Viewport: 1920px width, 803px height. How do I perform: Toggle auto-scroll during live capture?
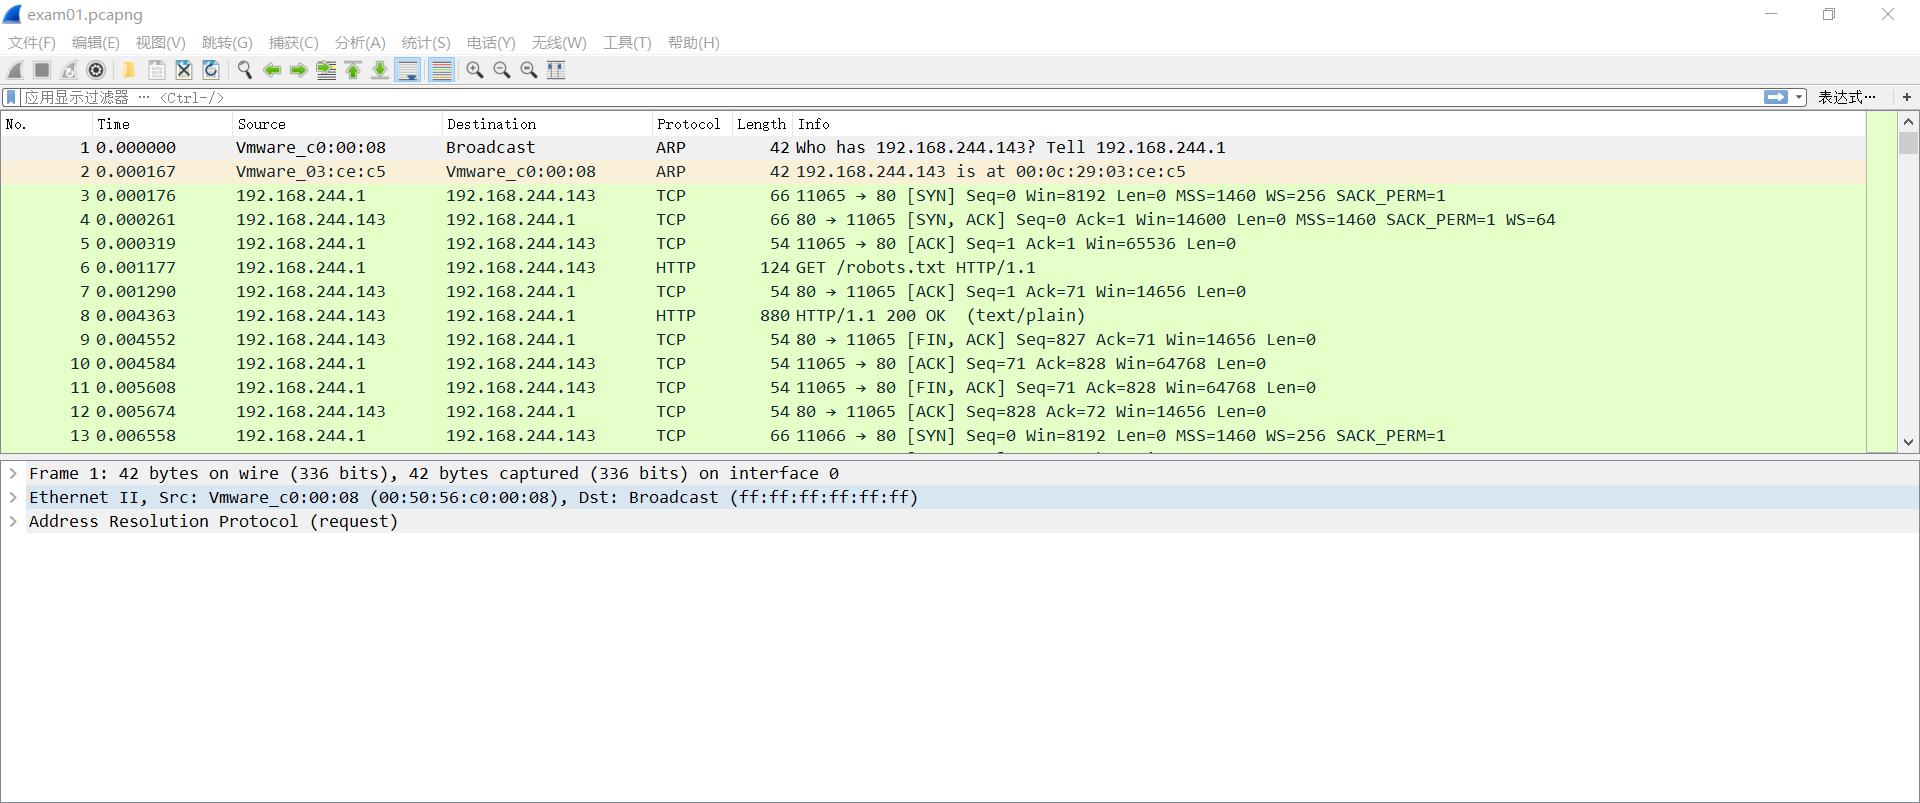coord(408,70)
